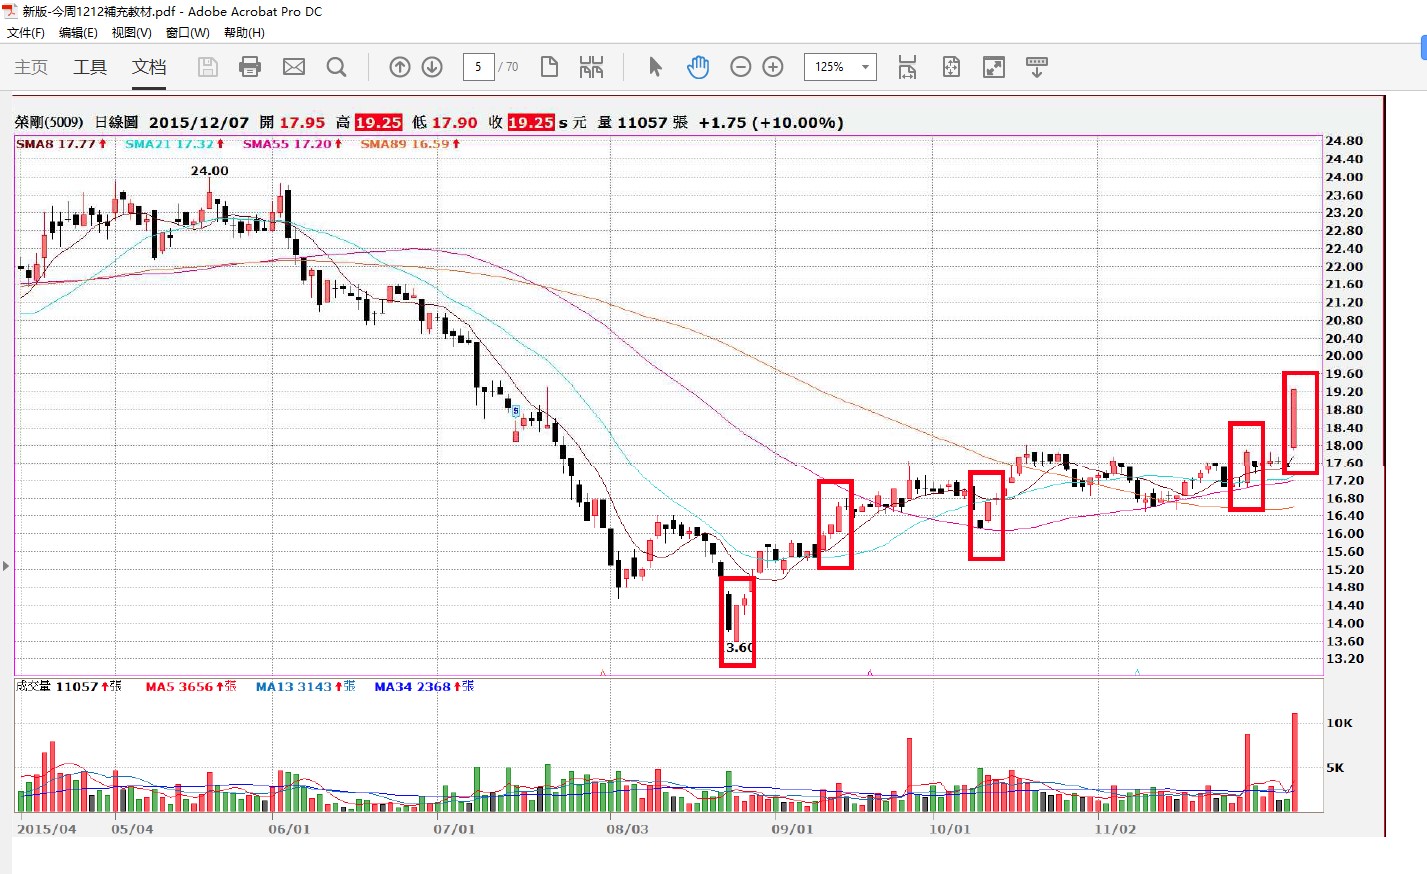Click the SMA89 16.59 indicator label
Viewport: 1427px width, 874px height.
click(x=411, y=144)
